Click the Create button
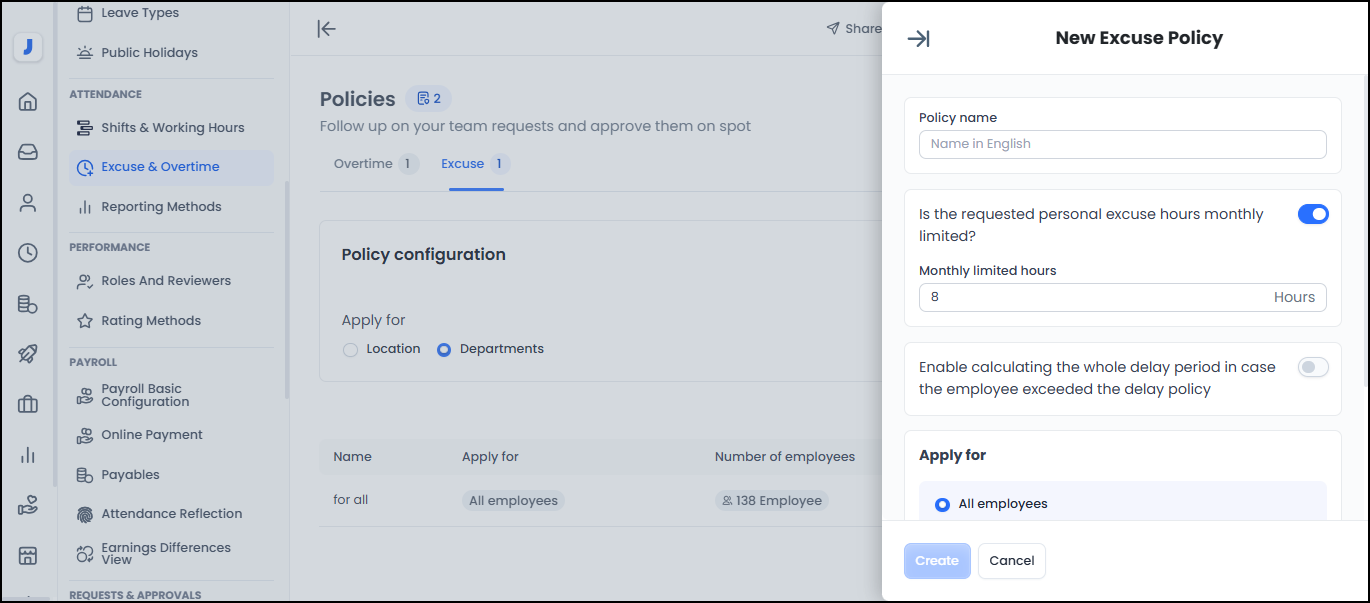The width and height of the screenshot is (1370, 603). point(936,560)
